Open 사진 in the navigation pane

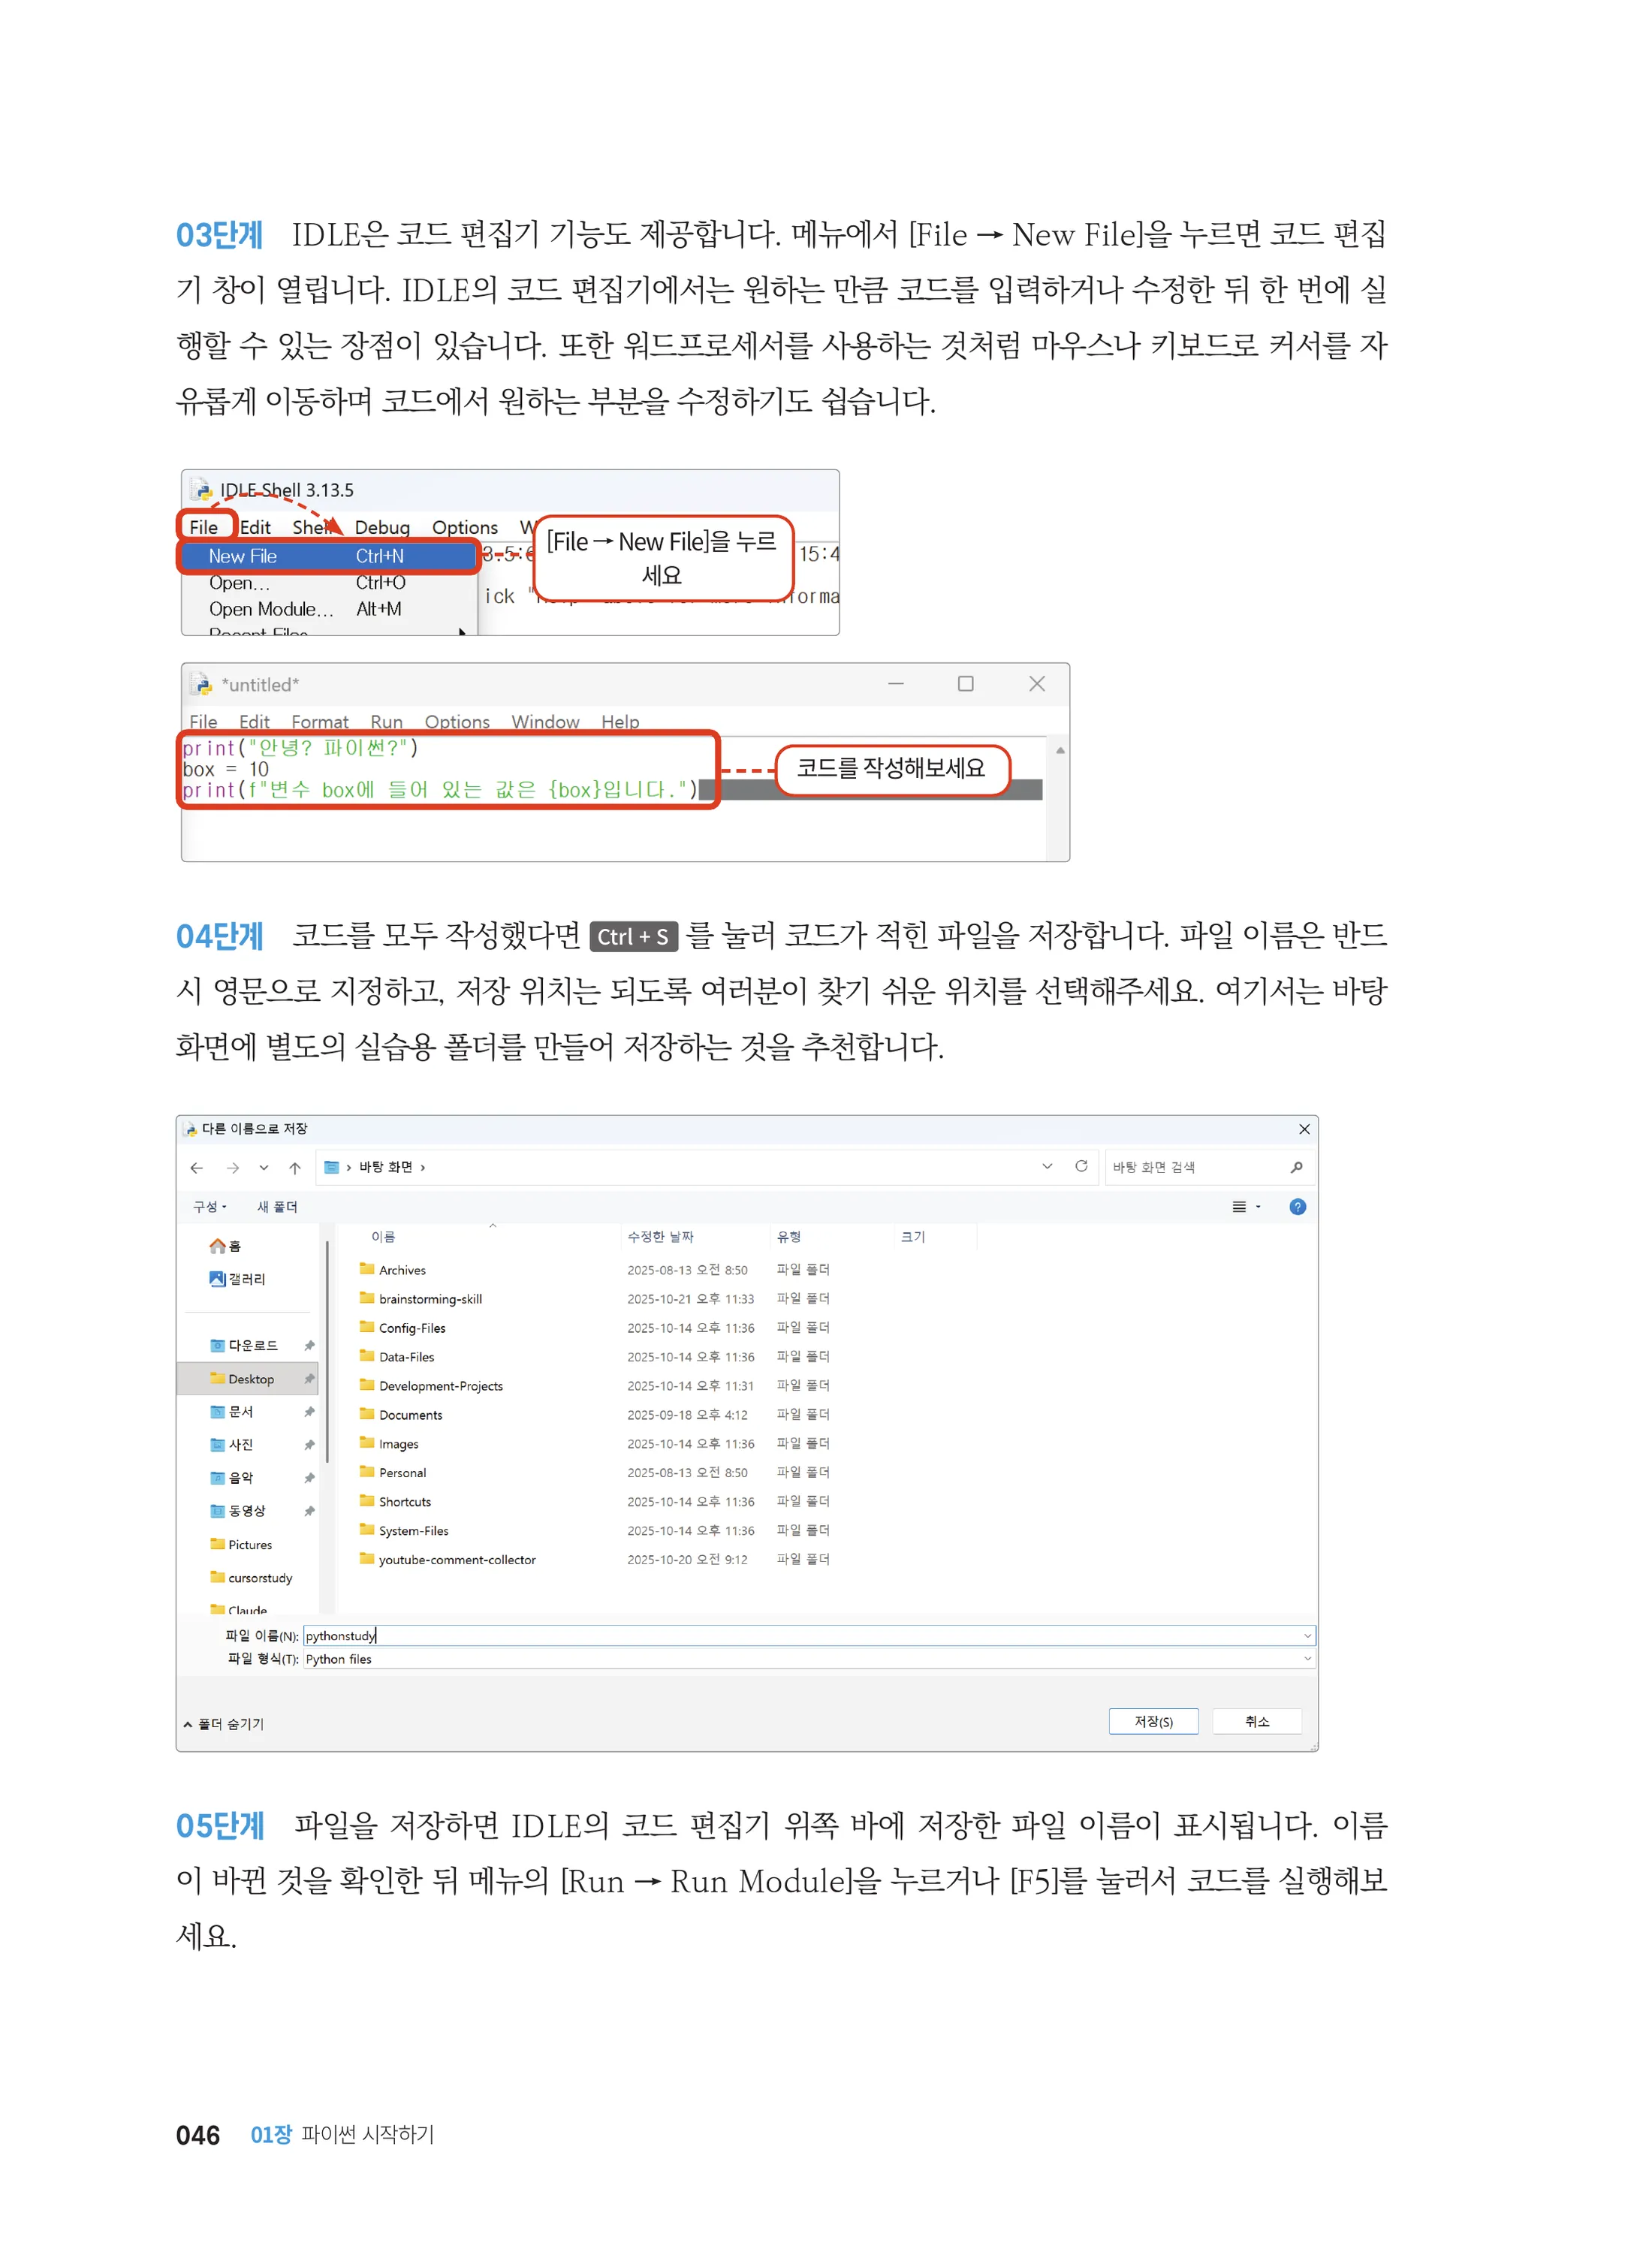[x=232, y=1445]
